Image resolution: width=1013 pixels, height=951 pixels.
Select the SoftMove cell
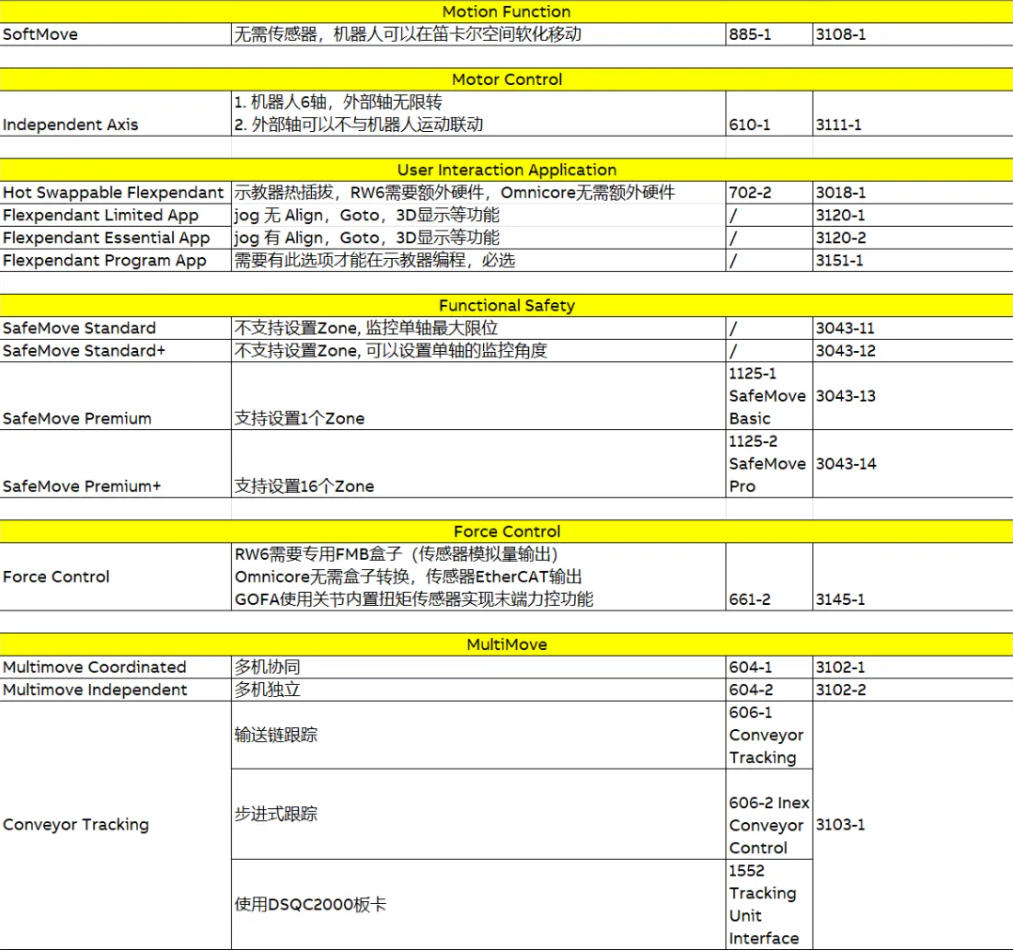point(115,34)
